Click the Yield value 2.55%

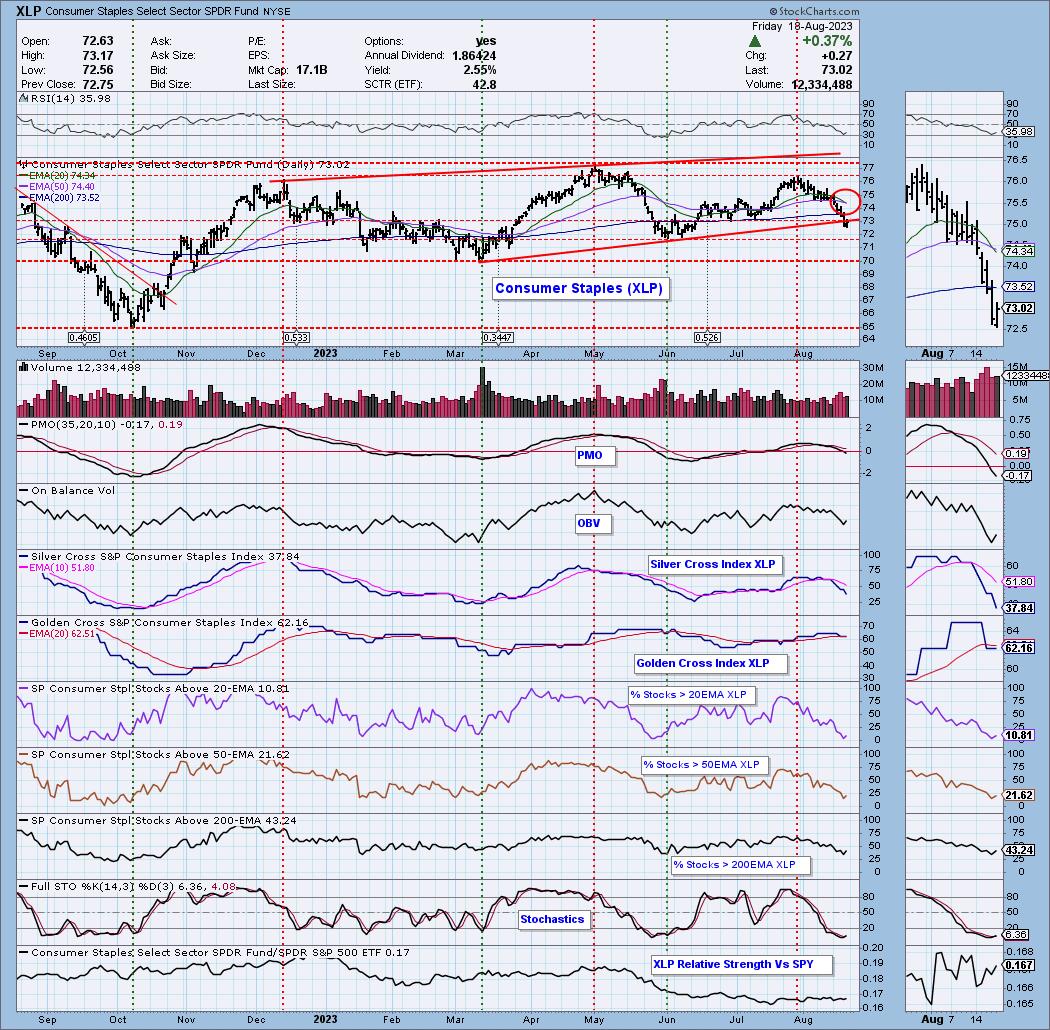[x=479, y=70]
